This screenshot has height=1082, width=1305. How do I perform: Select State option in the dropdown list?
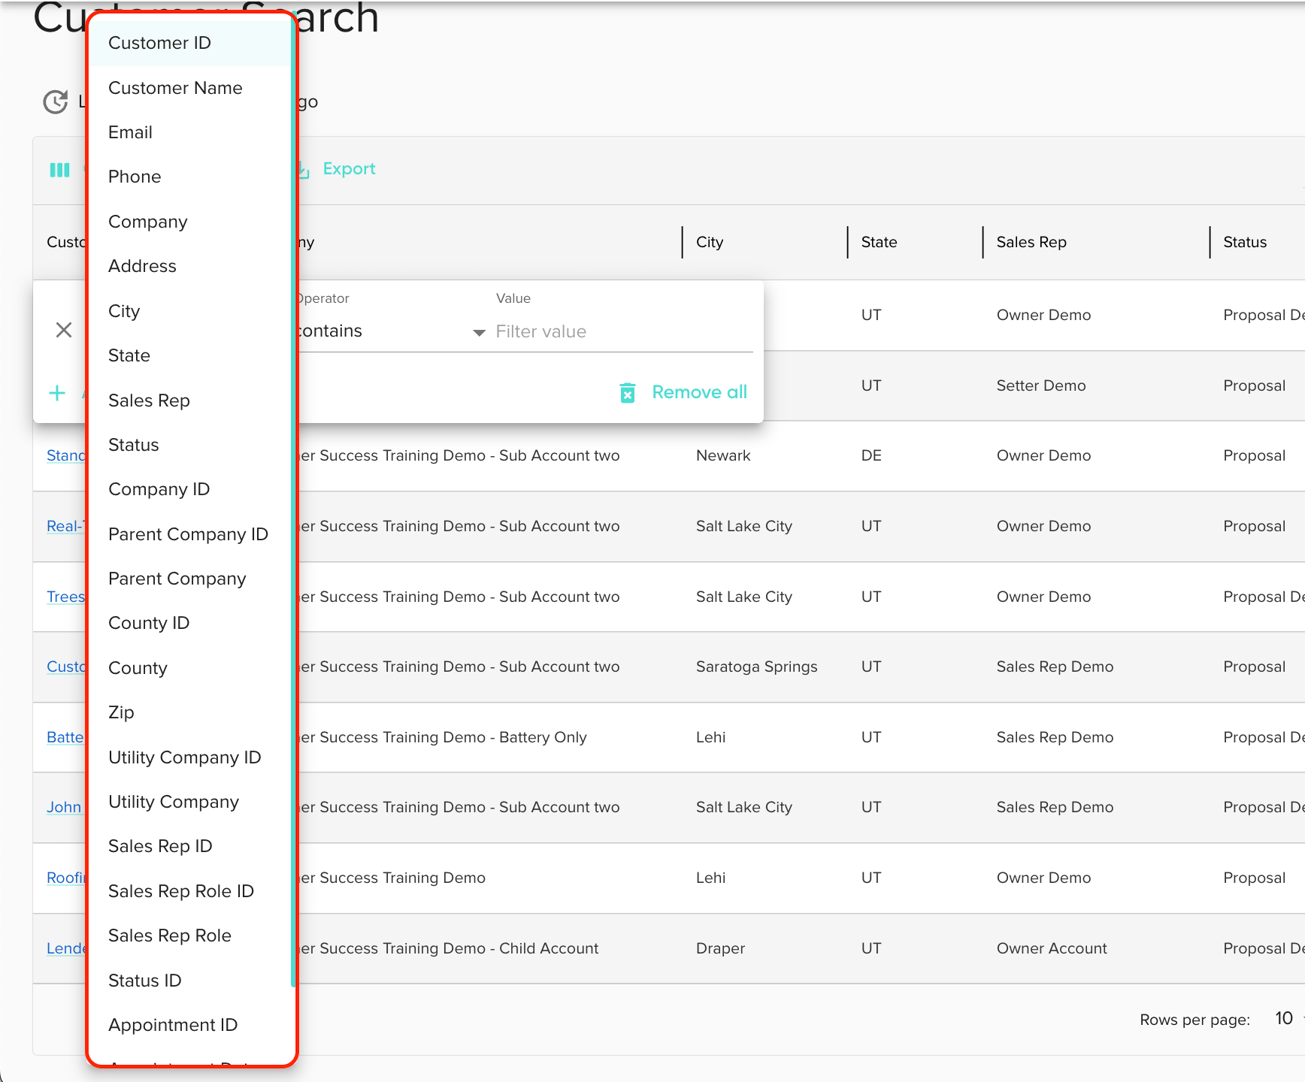tap(192, 355)
